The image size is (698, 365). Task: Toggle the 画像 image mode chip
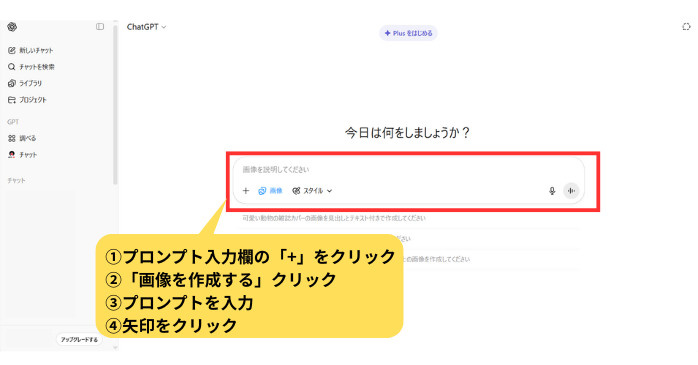pyautogui.click(x=270, y=191)
